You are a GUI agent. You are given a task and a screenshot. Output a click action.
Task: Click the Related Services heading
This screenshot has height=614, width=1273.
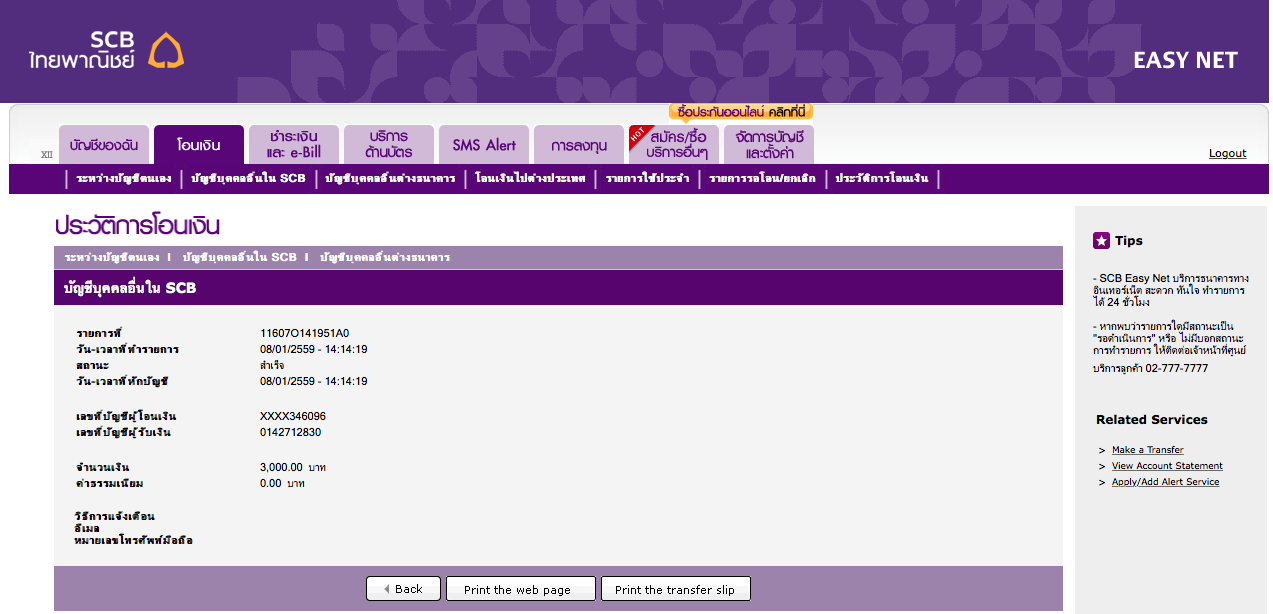tap(1152, 419)
